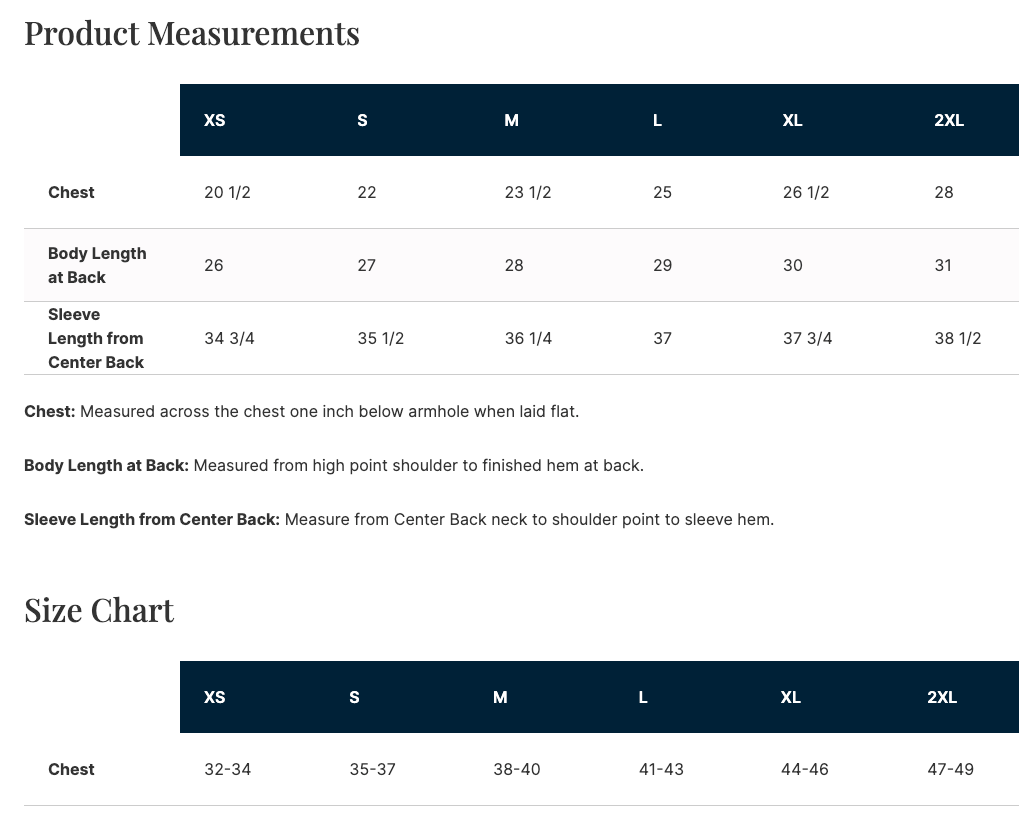Click the Chest row label in Size Chart
The width and height of the screenshot is (1019, 831).
71,769
